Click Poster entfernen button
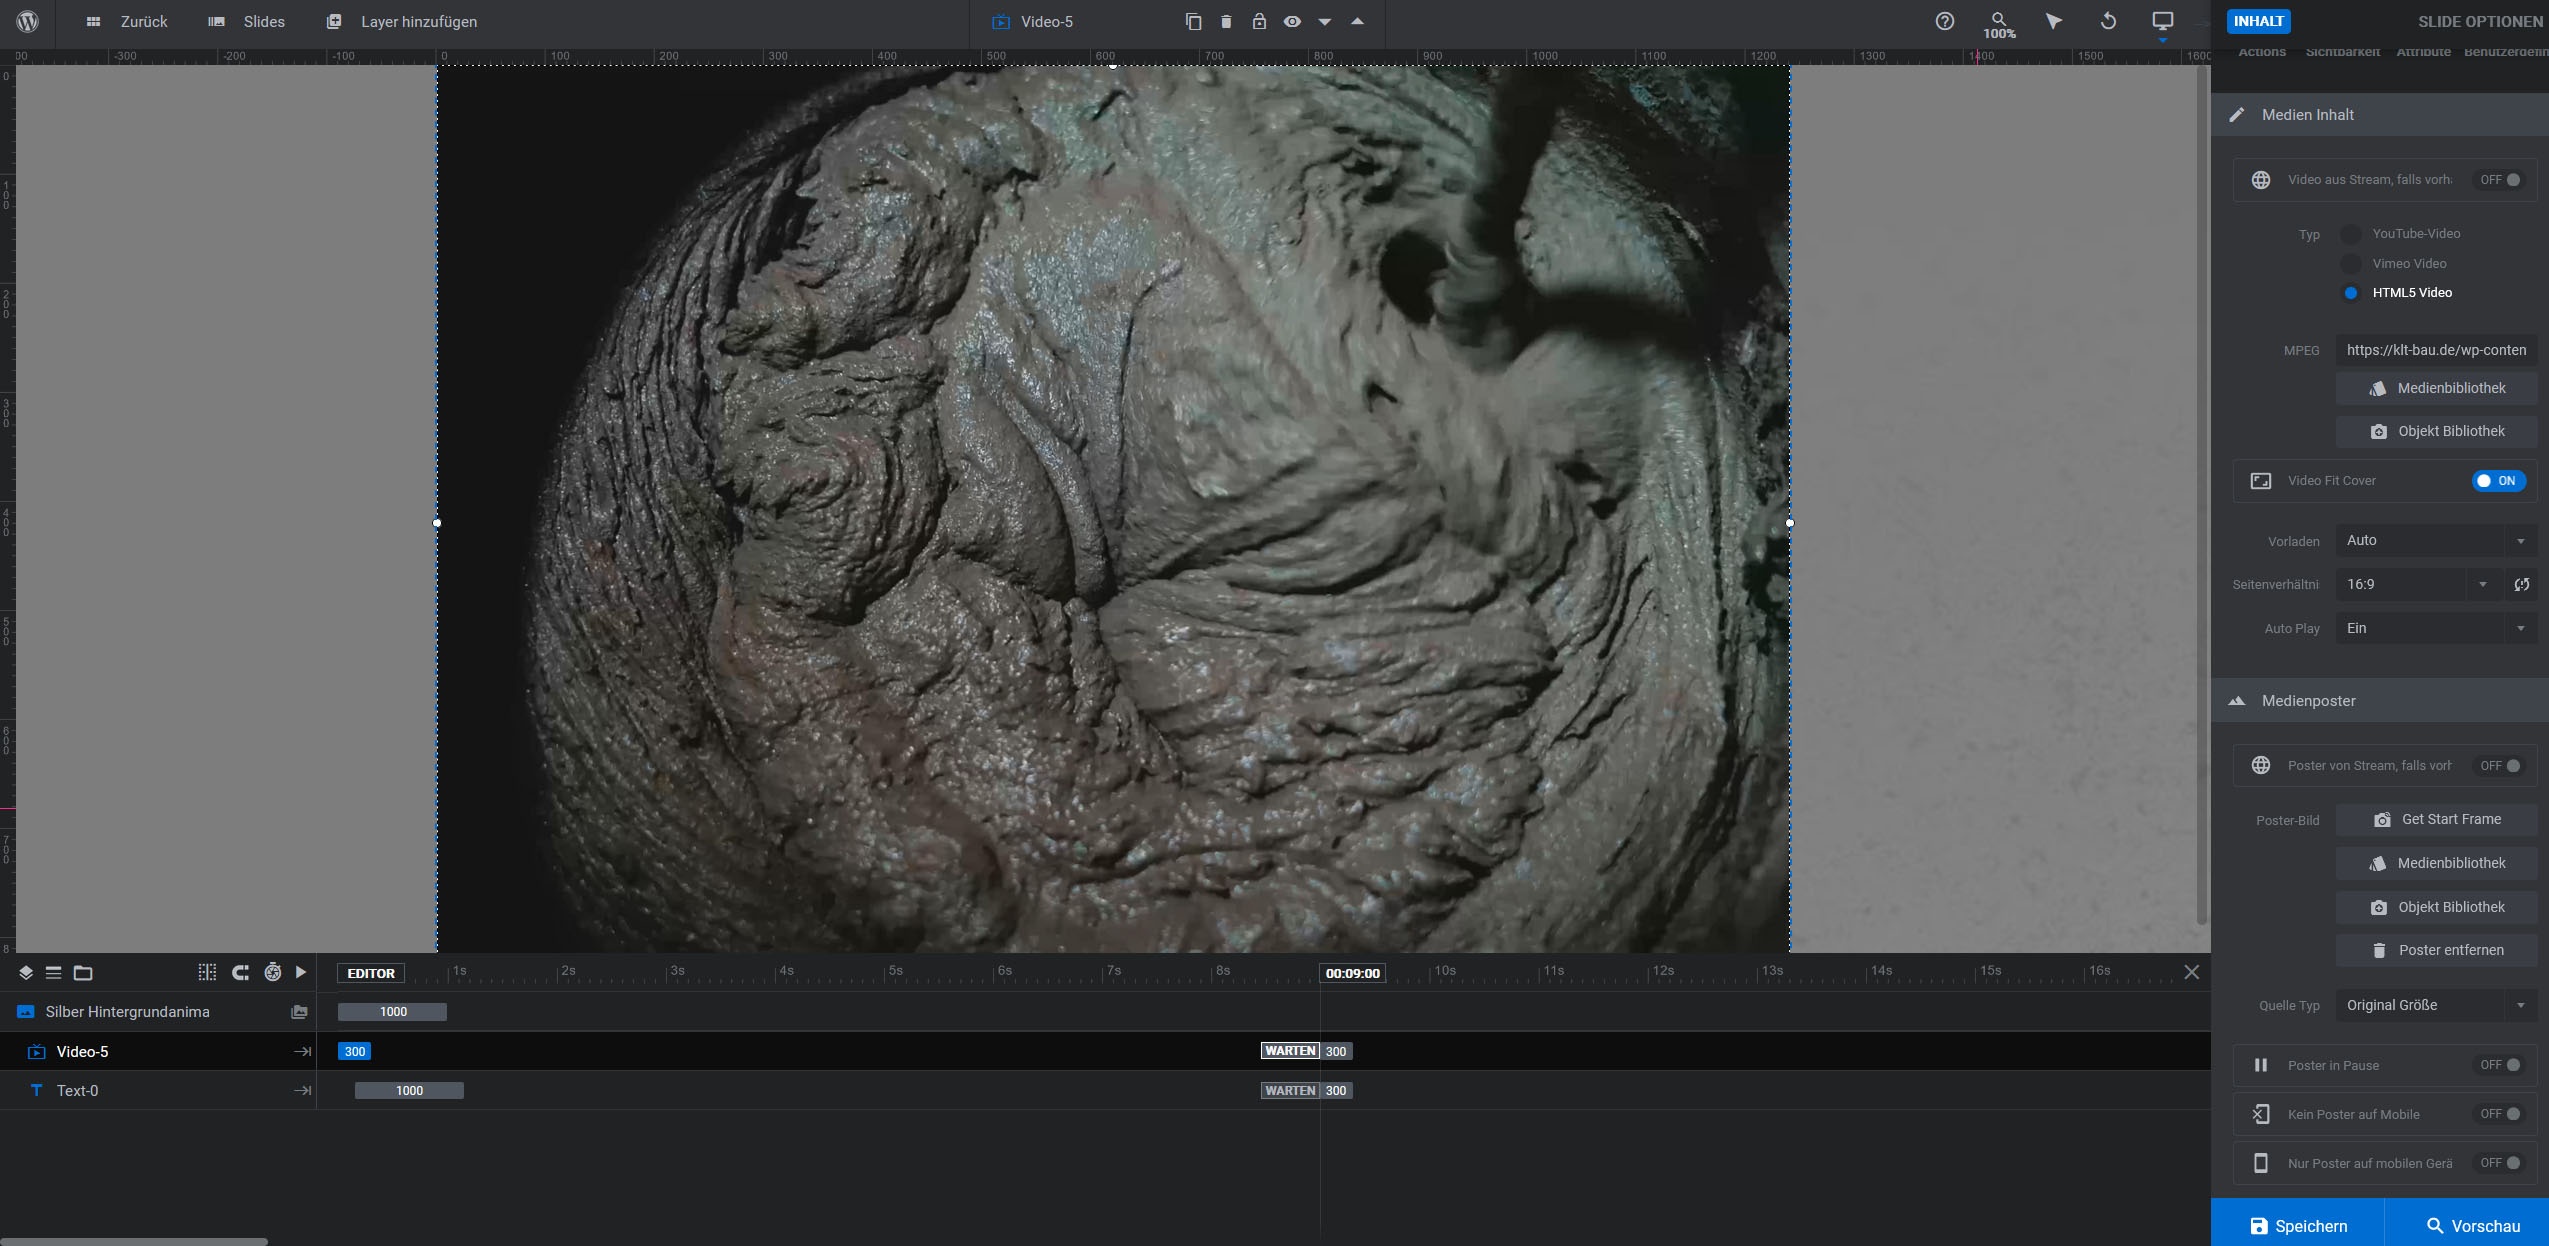The width and height of the screenshot is (2549, 1246). click(x=2436, y=950)
